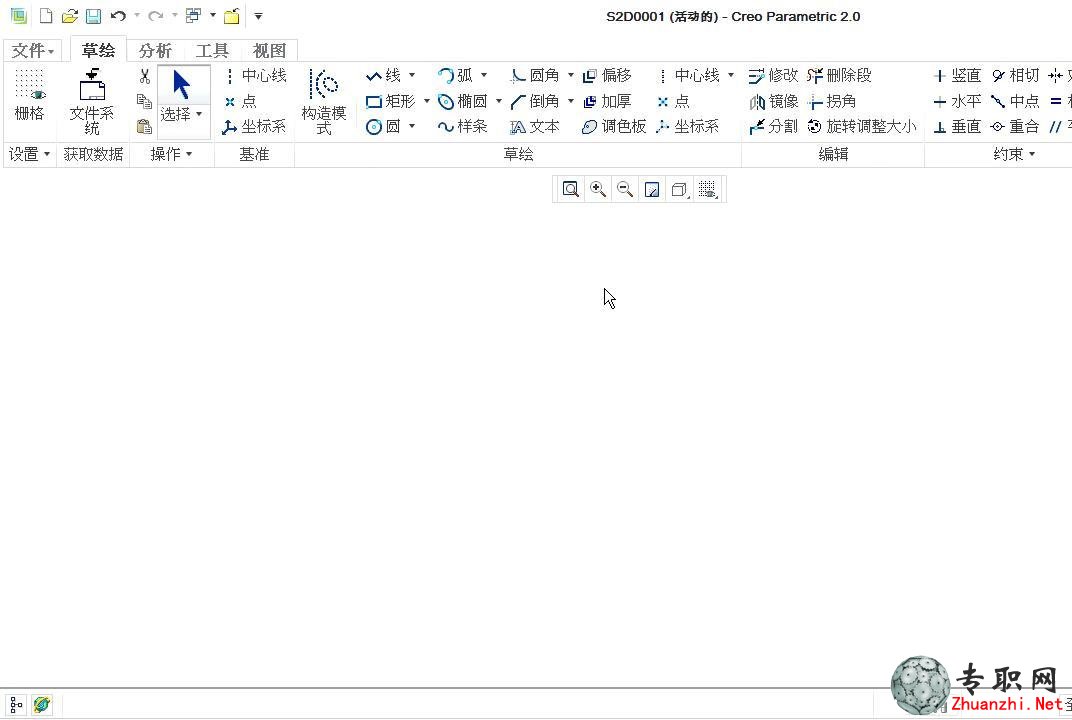Screen dimensions: 1072x720
Task: Toggle 构造模式 construction mode
Action: [324, 101]
